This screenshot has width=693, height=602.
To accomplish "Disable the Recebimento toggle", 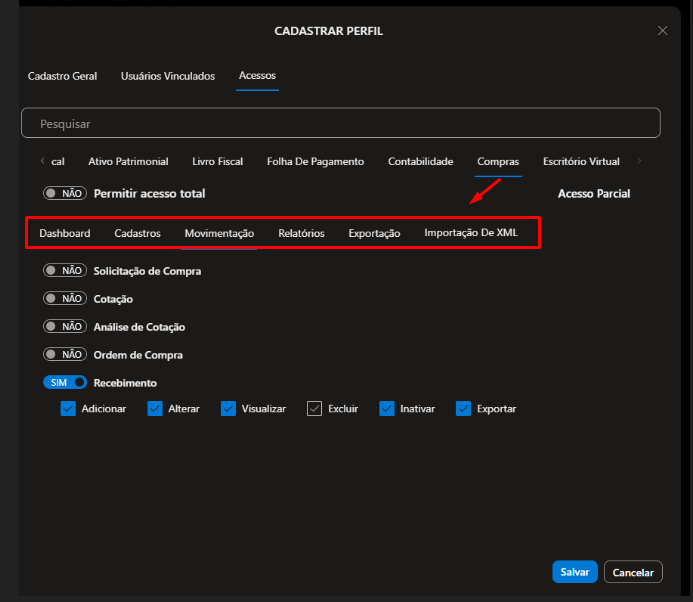I will coord(65,383).
